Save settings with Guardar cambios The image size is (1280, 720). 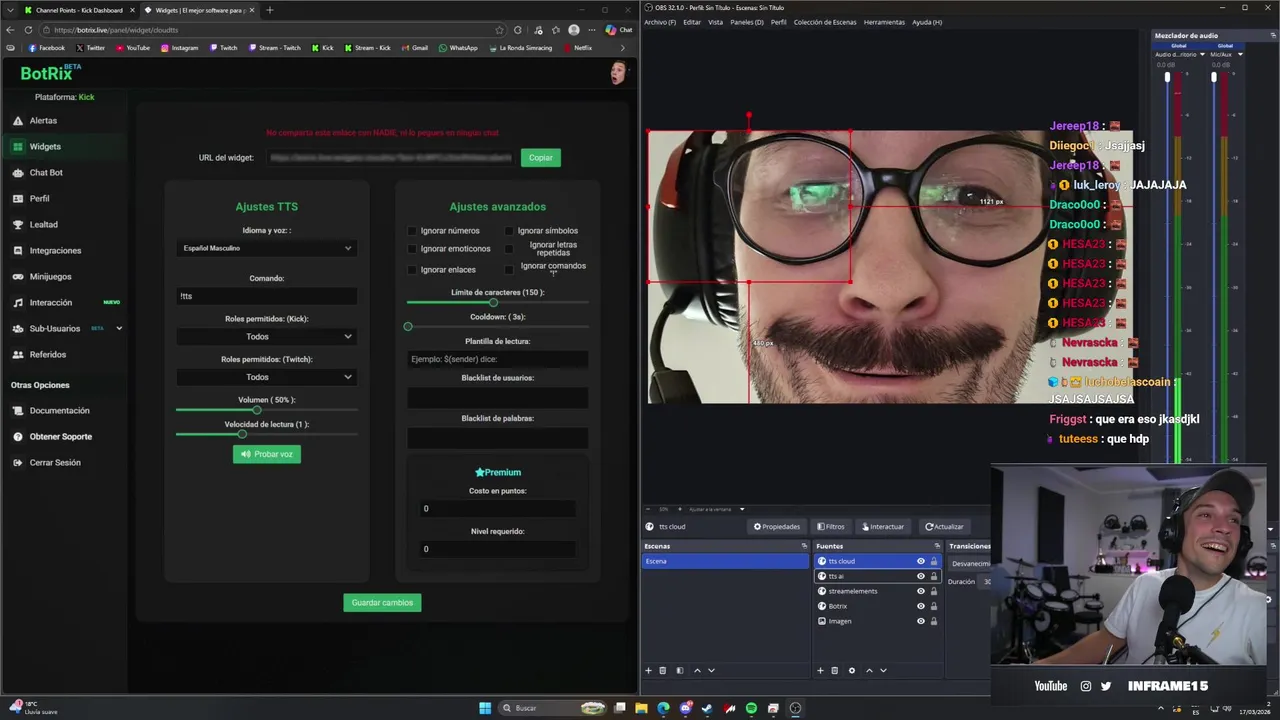[x=382, y=602]
